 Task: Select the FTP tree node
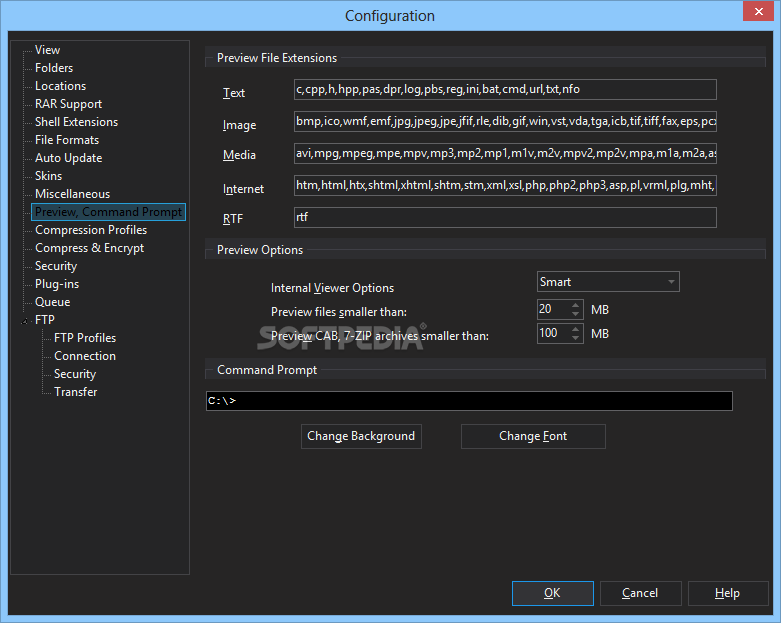(x=44, y=320)
